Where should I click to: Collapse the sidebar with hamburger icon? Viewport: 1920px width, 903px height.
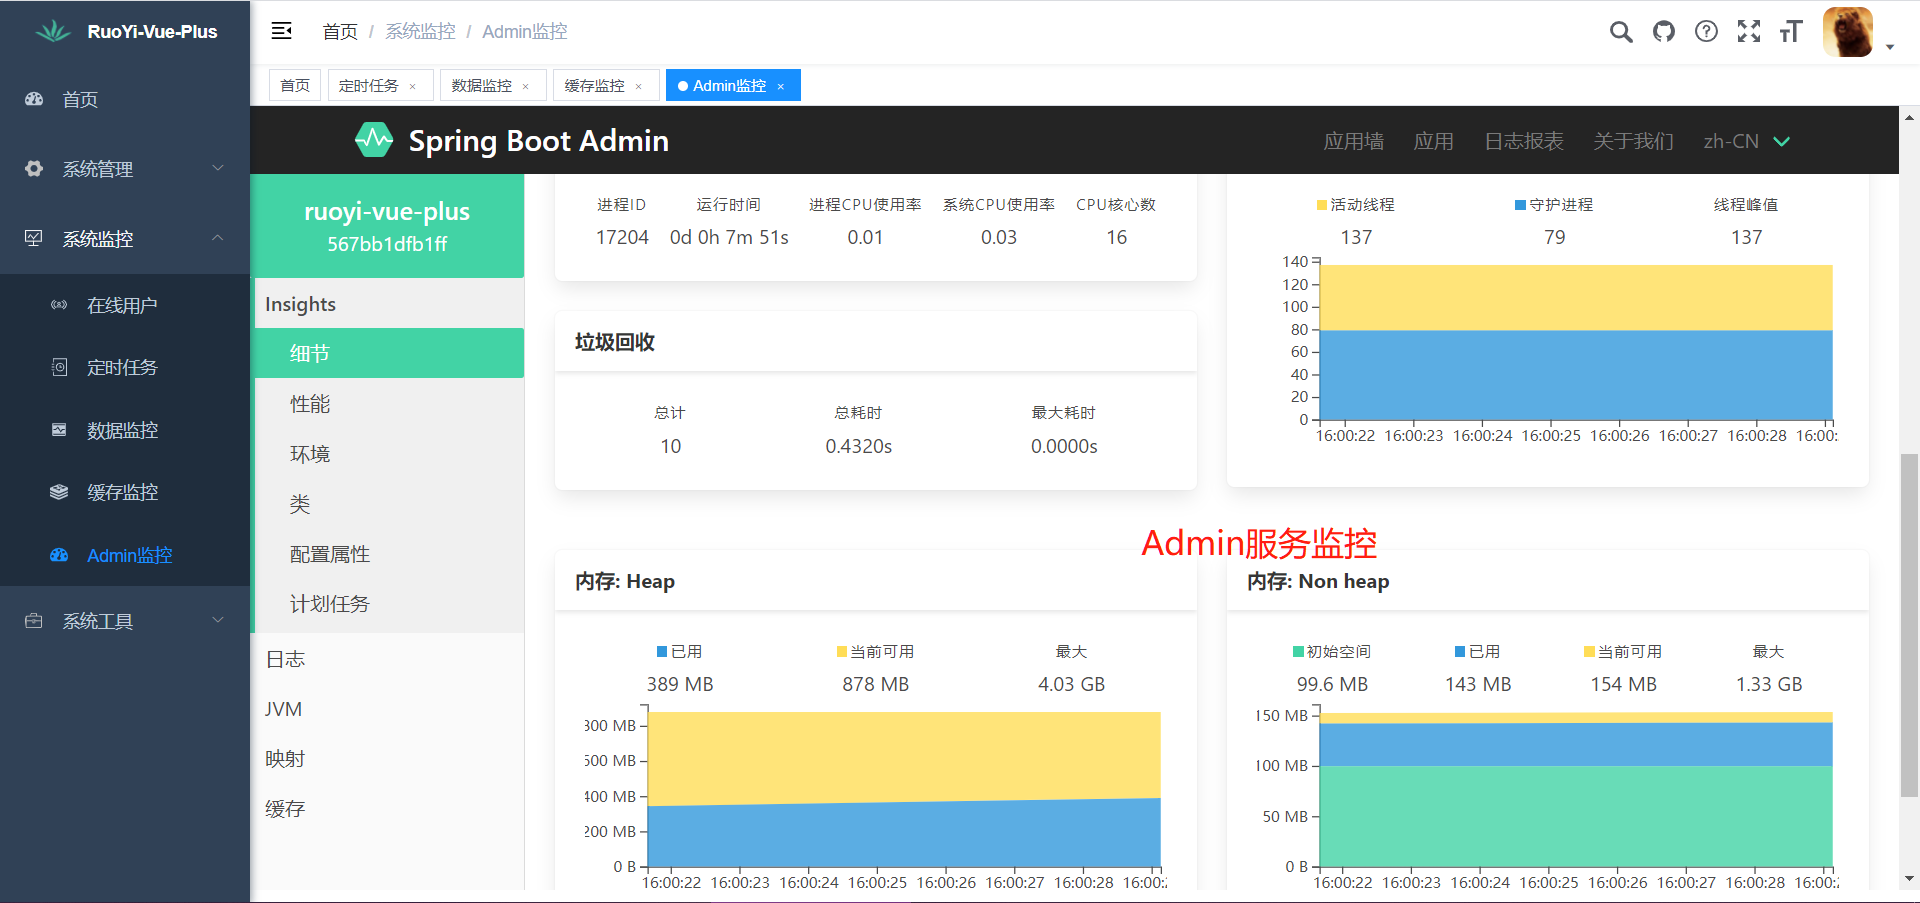click(282, 31)
